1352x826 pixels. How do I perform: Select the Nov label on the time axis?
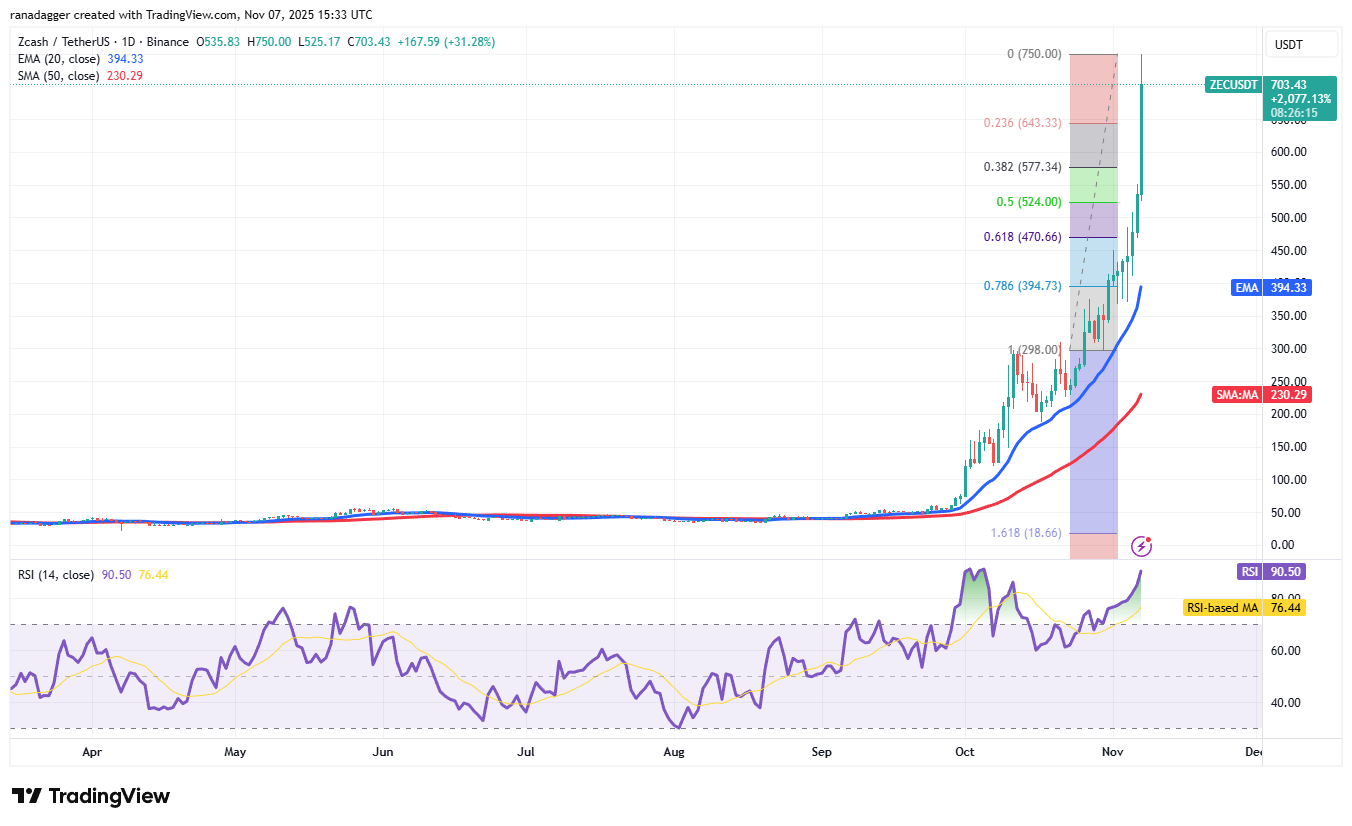coord(1112,751)
